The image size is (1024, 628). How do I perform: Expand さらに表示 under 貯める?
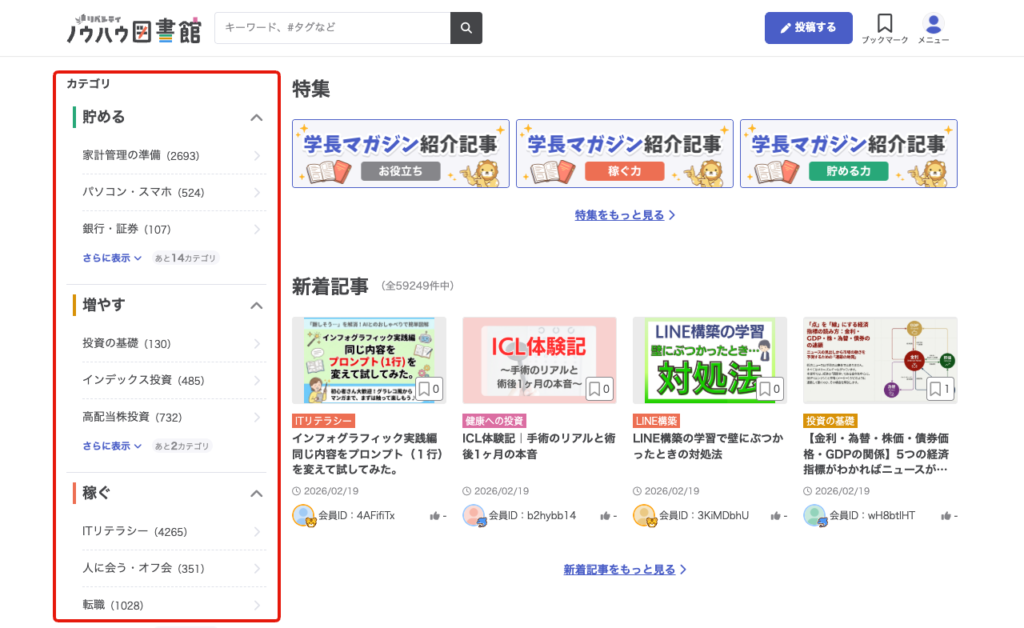(x=112, y=258)
